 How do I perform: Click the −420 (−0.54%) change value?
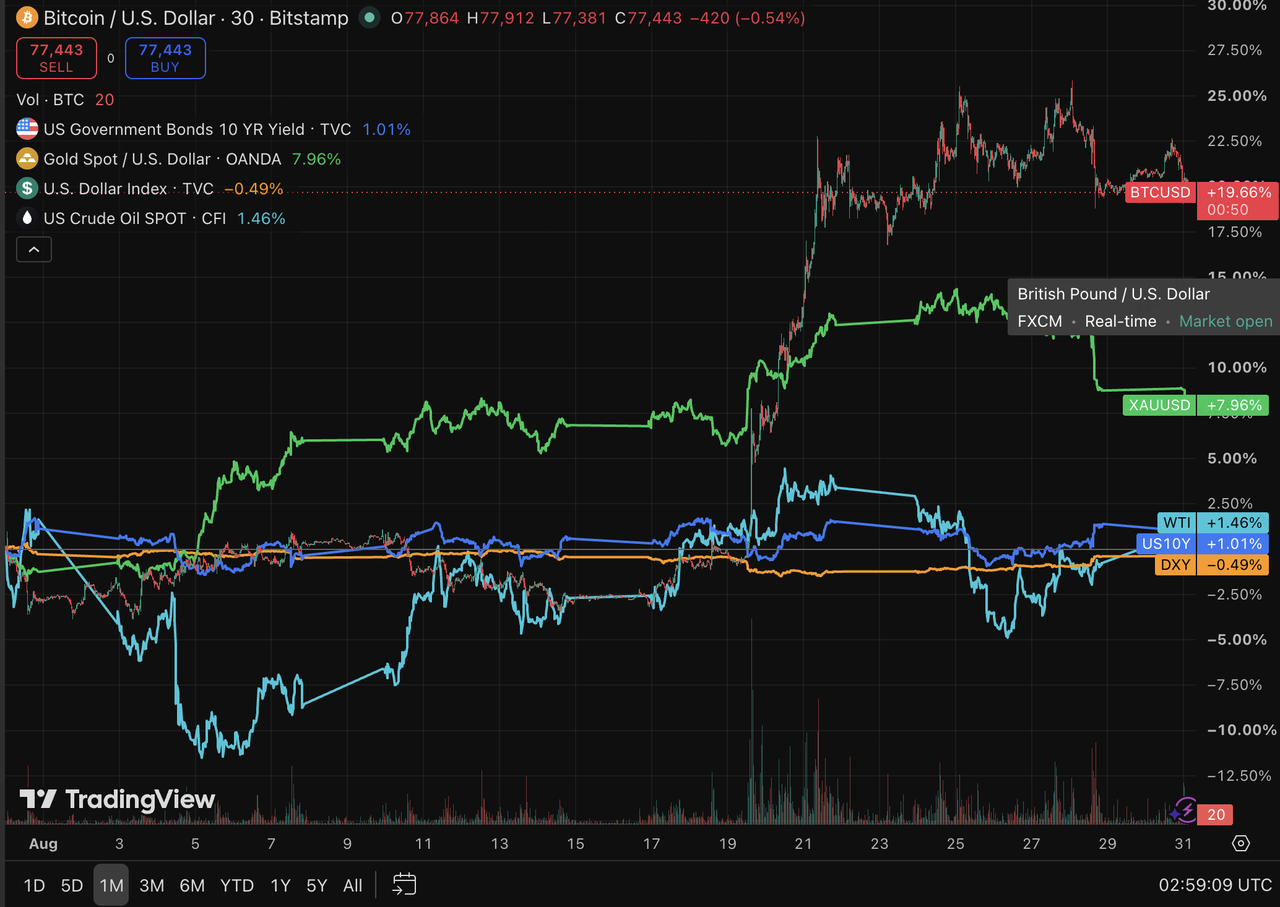click(x=747, y=18)
